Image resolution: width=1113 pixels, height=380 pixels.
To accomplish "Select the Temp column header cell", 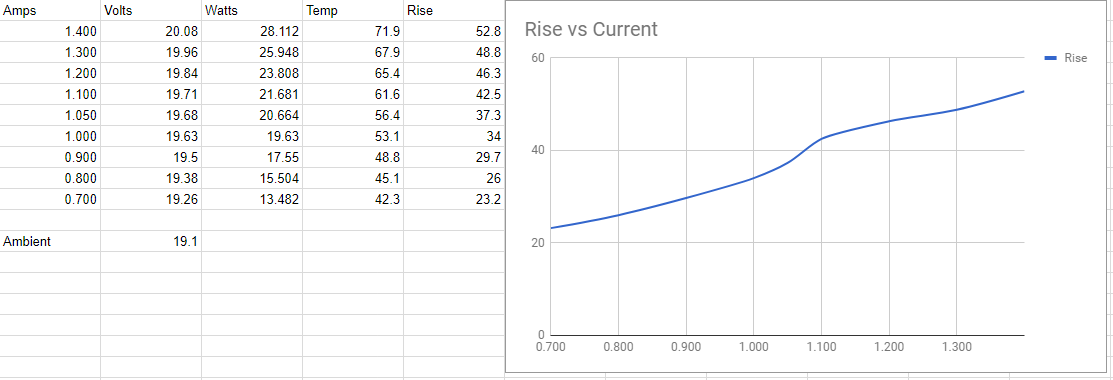I will click(x=353, y=11).
